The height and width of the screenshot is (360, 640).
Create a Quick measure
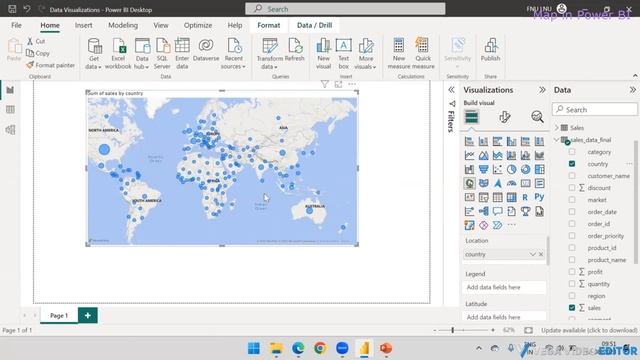[x=423, y=53]
